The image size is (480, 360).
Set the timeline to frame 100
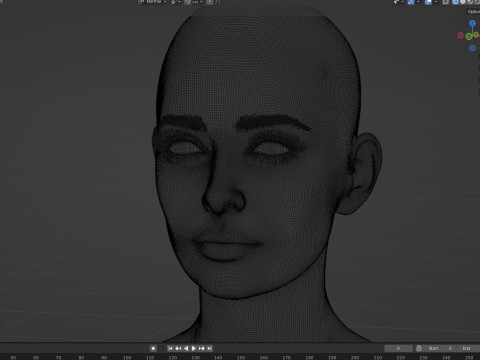pos(127,357)
